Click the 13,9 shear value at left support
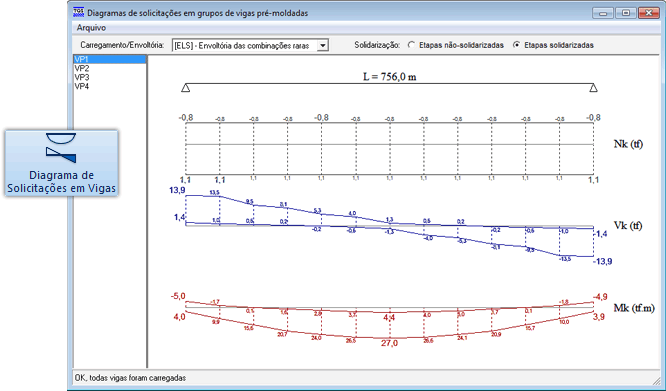 [x=177, y=190]
